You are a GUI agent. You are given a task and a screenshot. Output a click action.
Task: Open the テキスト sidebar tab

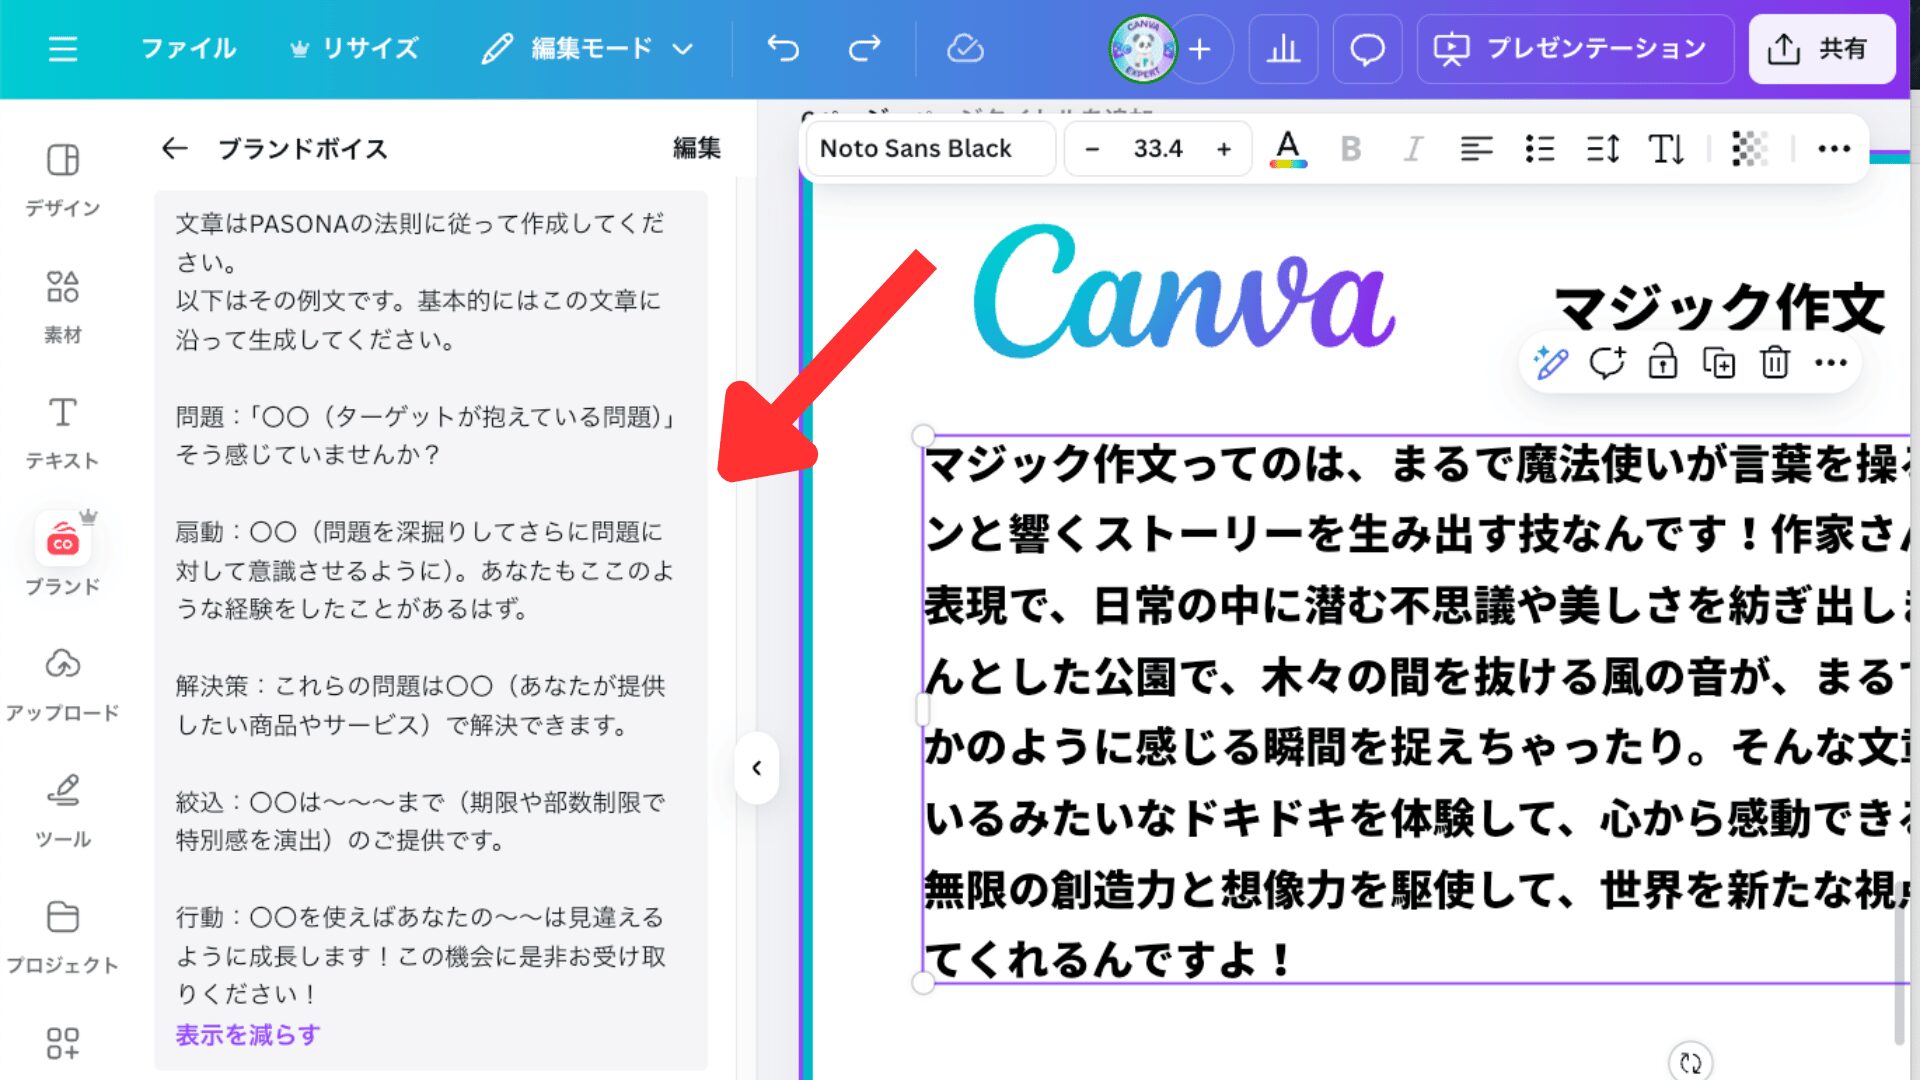63,433
